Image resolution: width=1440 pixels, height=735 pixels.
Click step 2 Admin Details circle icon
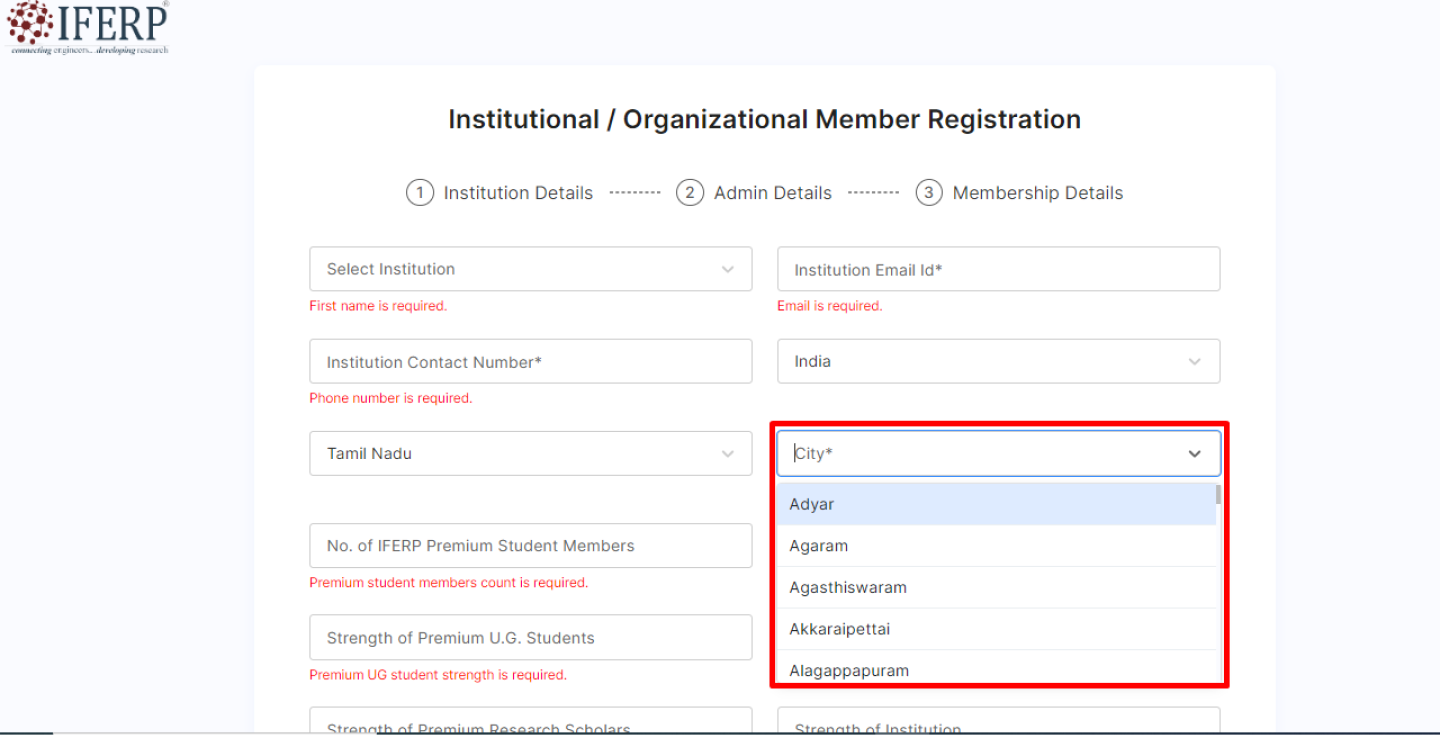click(689, 192)
